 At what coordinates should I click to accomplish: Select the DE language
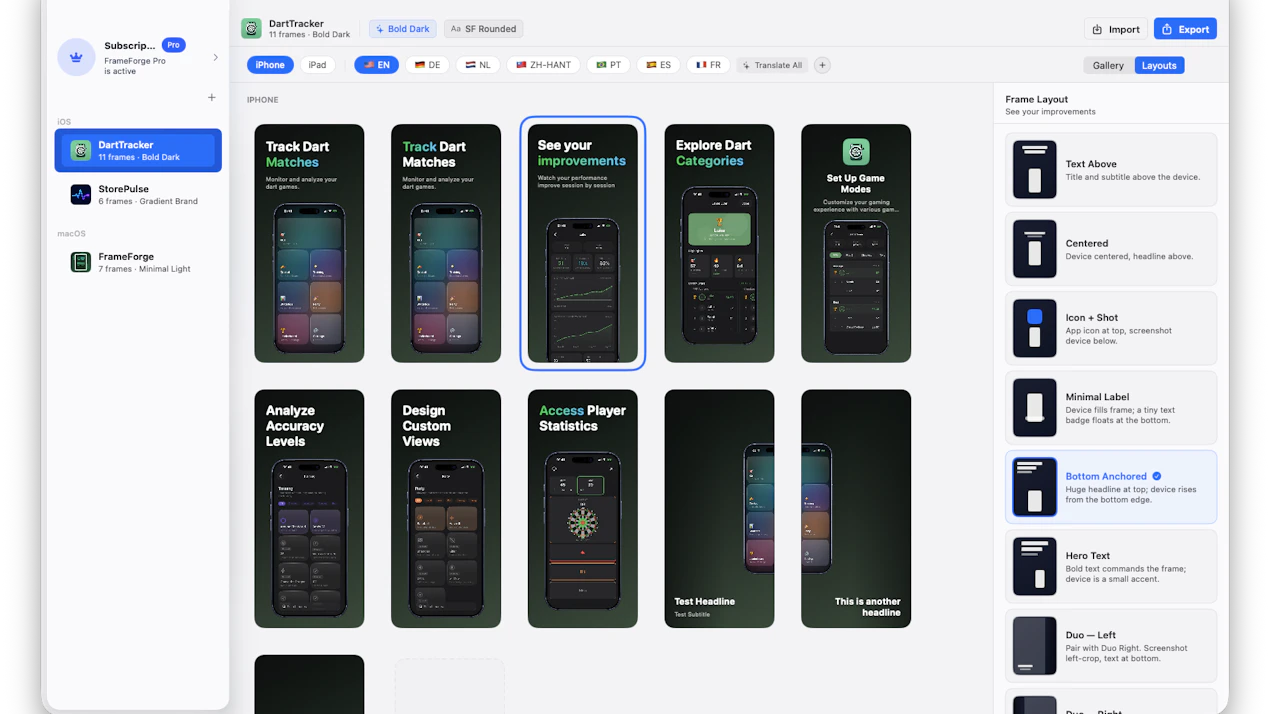(427, 65)
